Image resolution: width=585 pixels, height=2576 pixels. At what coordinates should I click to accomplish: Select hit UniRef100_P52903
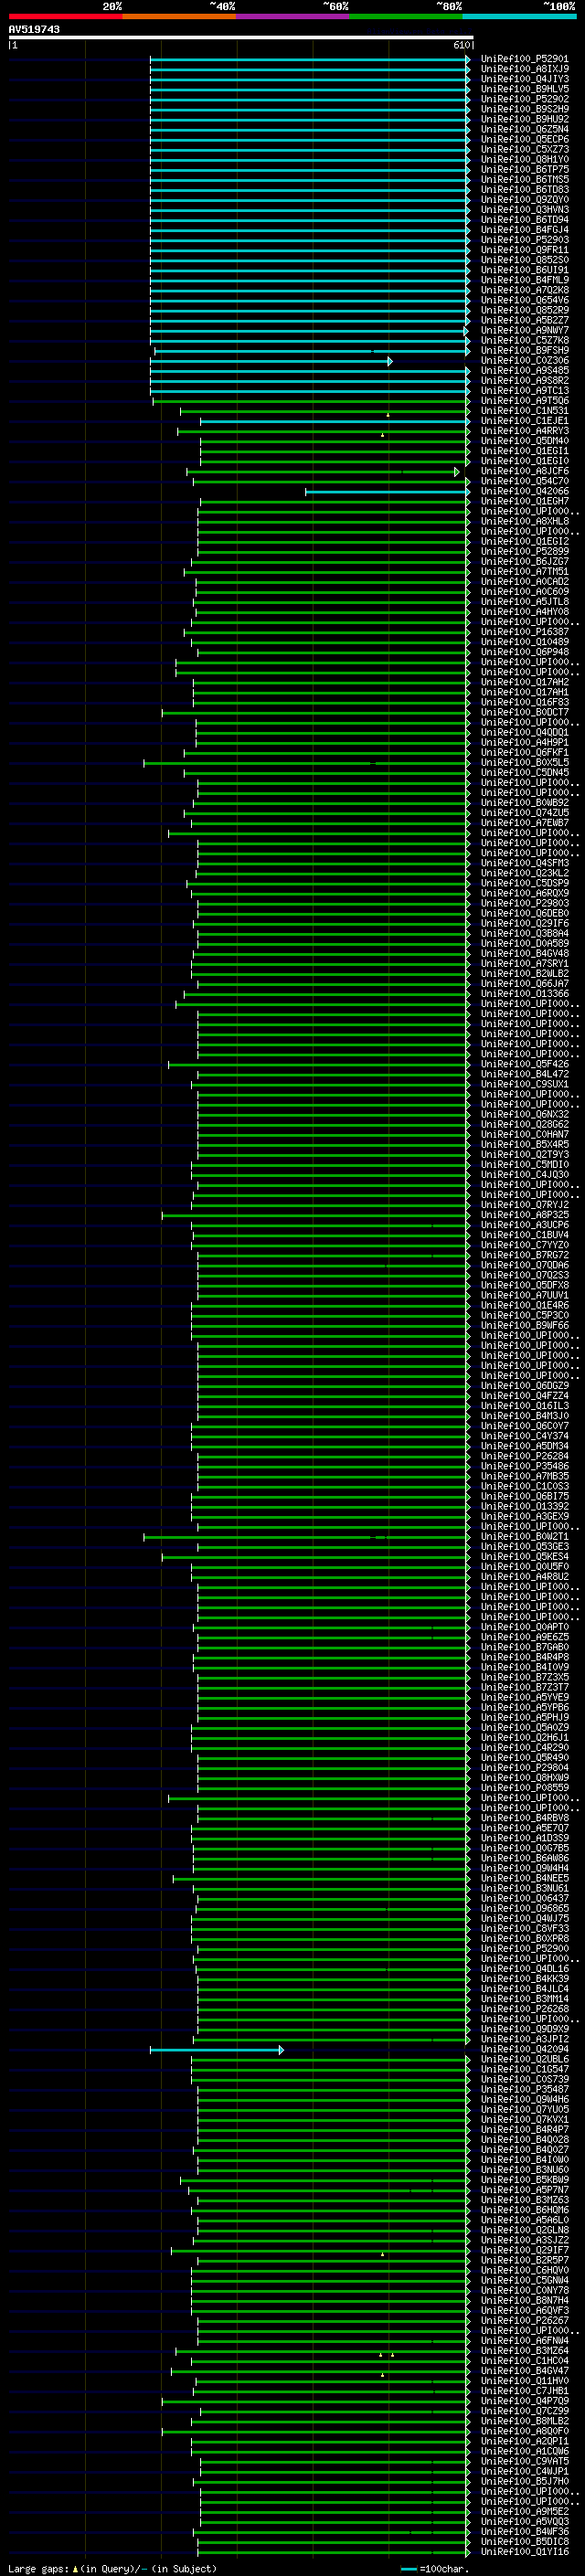(x=525, y=240)
